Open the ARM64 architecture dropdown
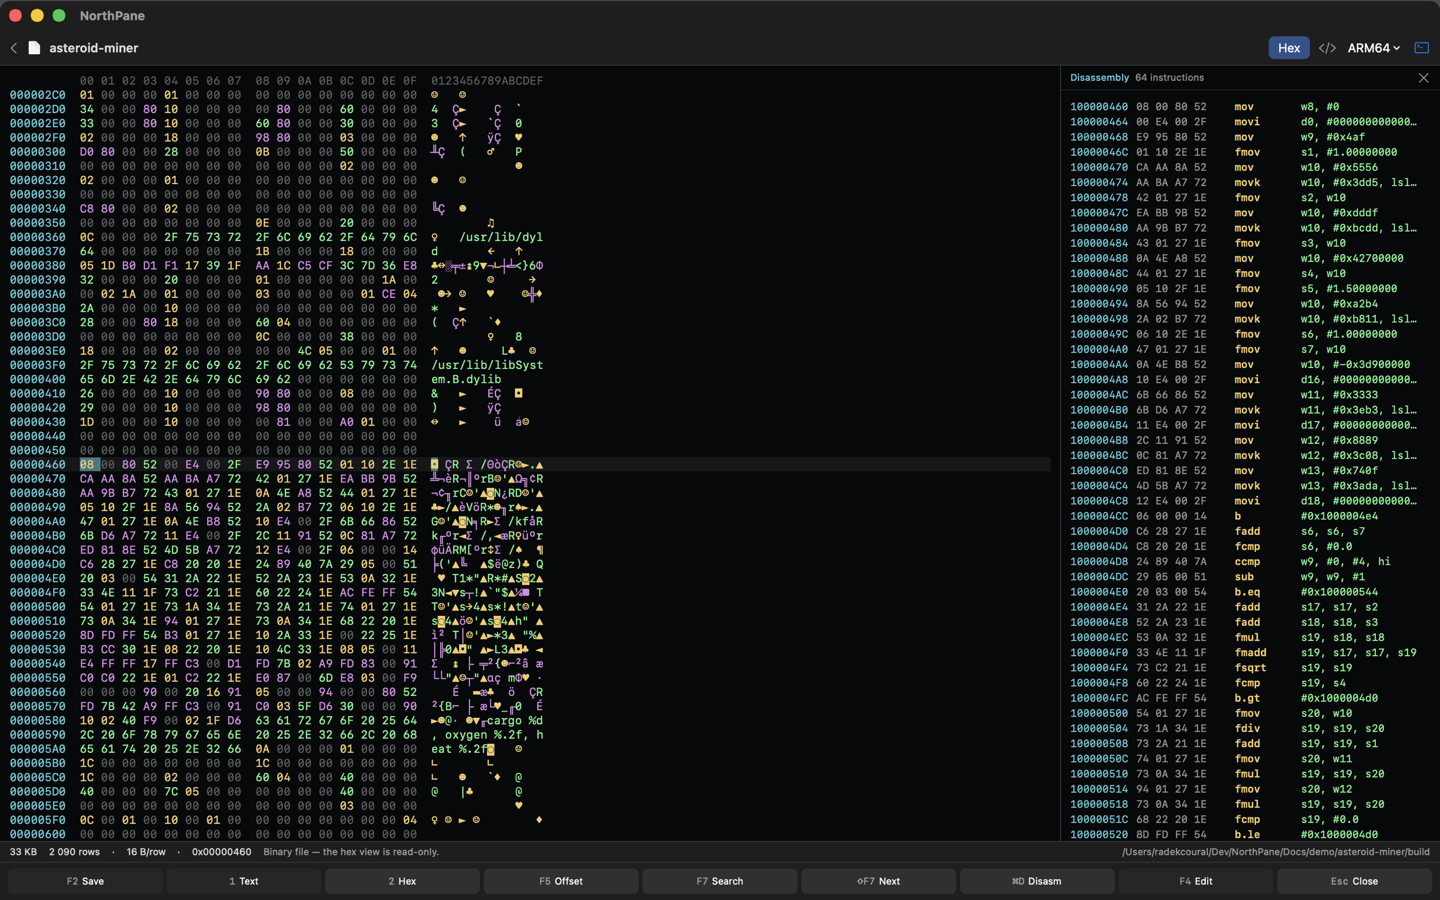The image size is (1440, 900). pyautogui.click(x=1373, y=48)
